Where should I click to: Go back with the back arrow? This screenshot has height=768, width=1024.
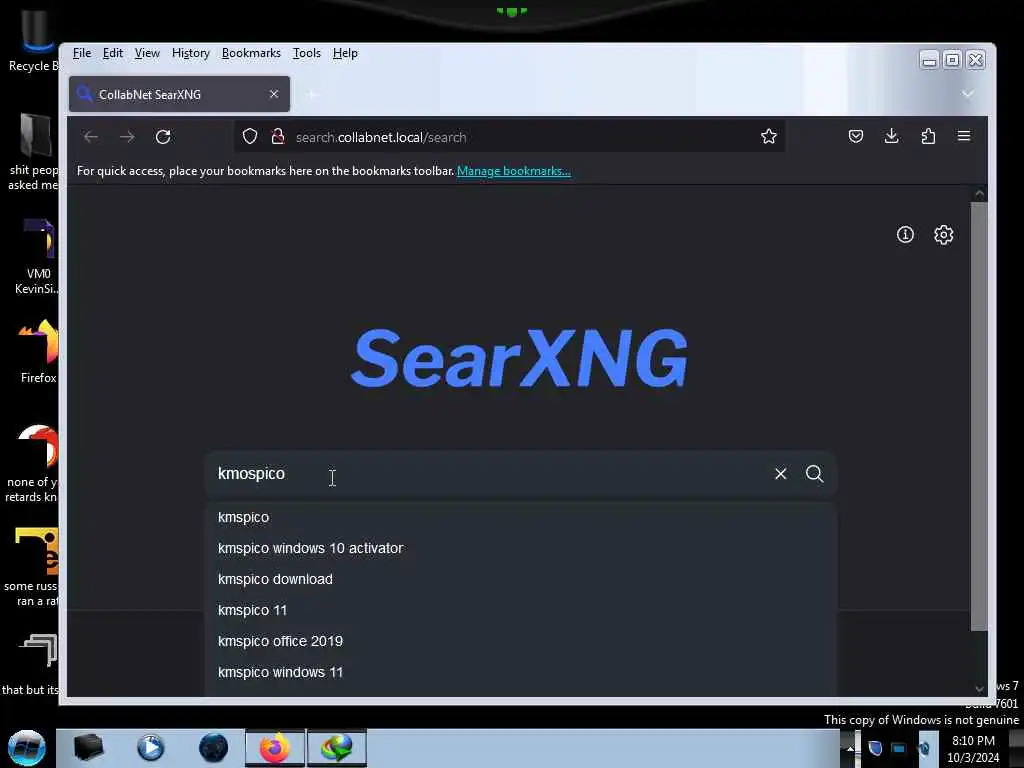(x=91, y=137)
